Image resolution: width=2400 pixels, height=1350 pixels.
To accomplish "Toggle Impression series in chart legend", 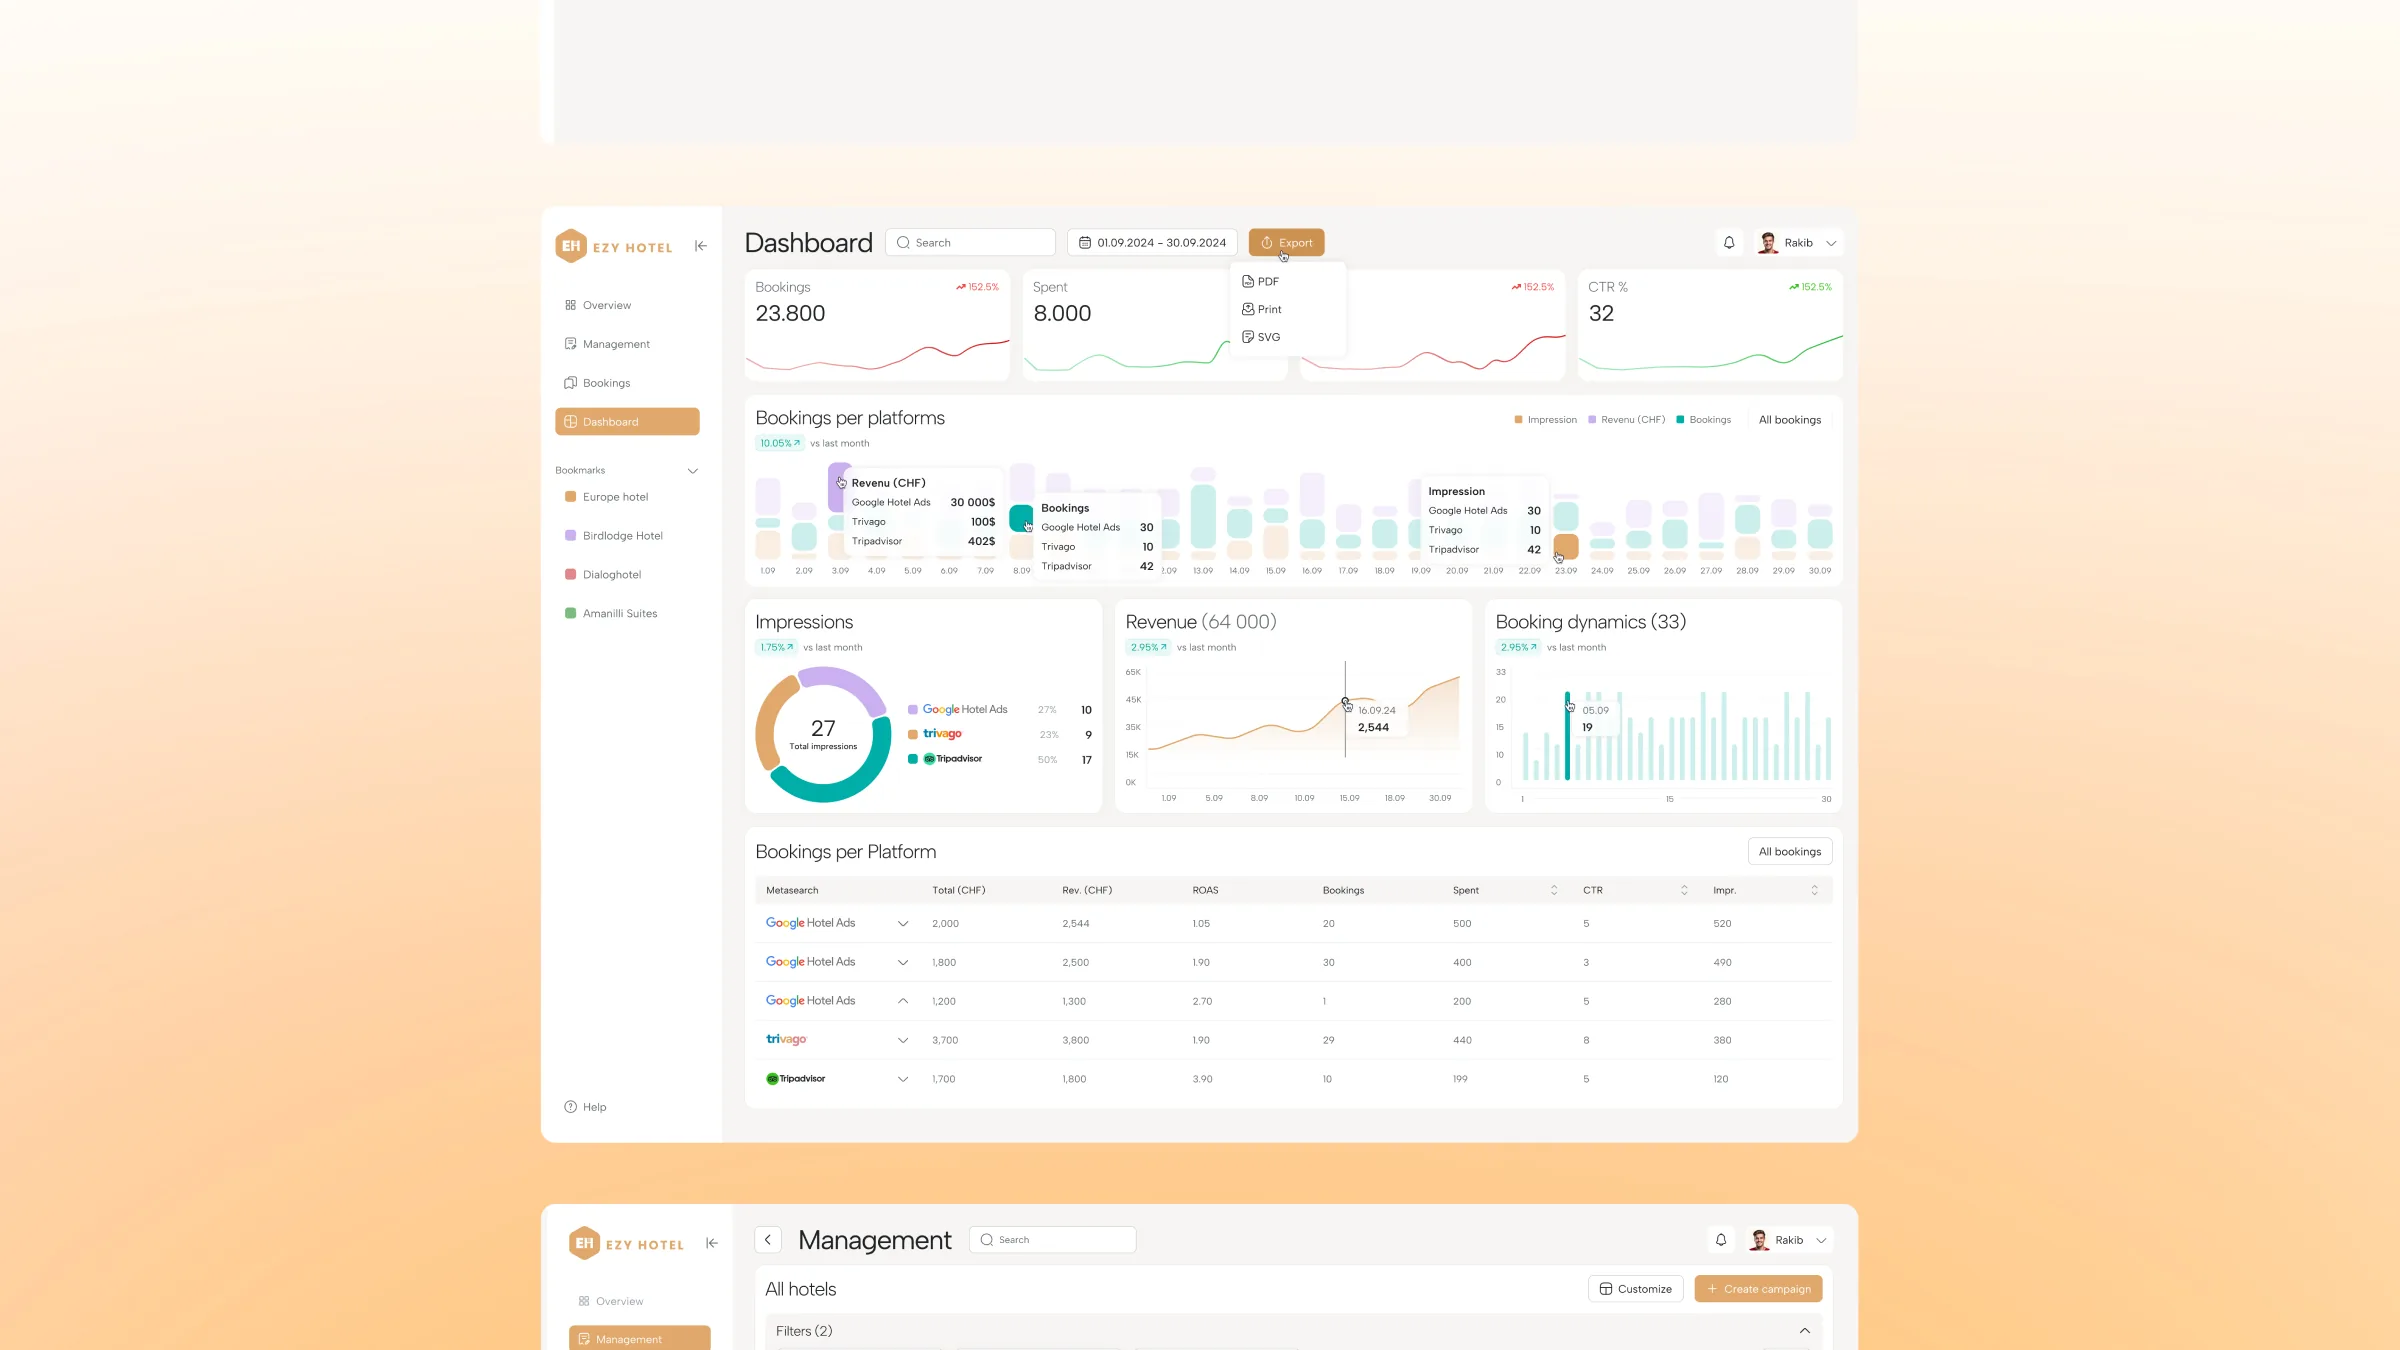I will coord(1546,420).
